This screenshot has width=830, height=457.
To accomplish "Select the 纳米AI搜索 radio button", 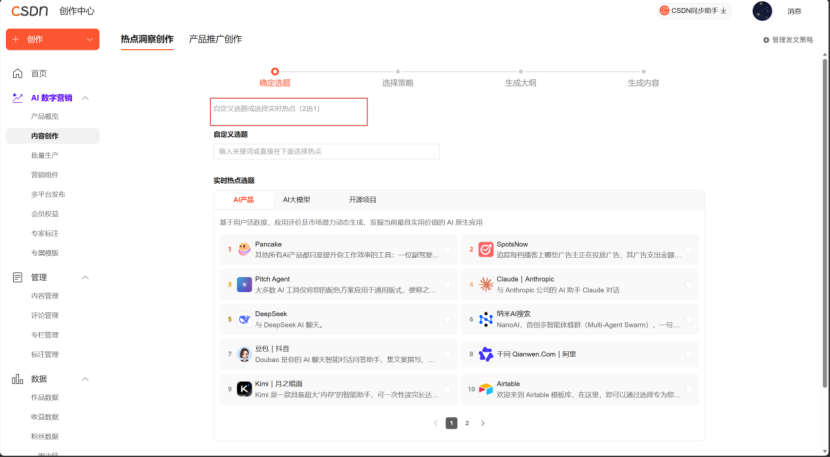I will [x=689, y=319].
